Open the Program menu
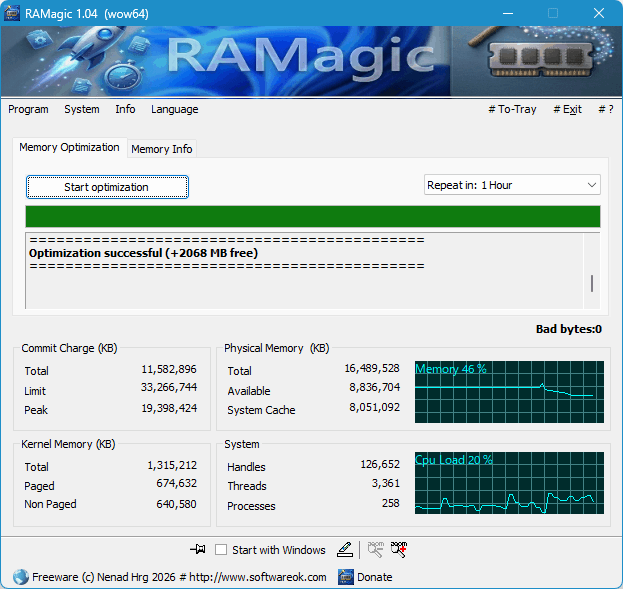 coord(28,109)
